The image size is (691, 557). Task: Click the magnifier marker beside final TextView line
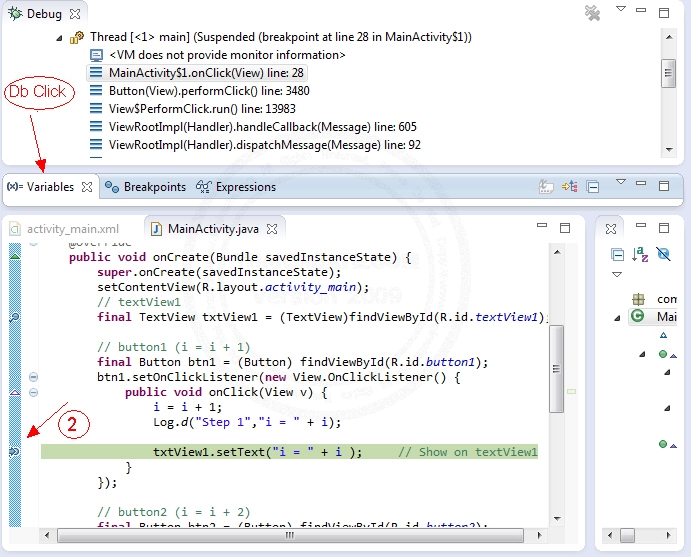[15, 317]
